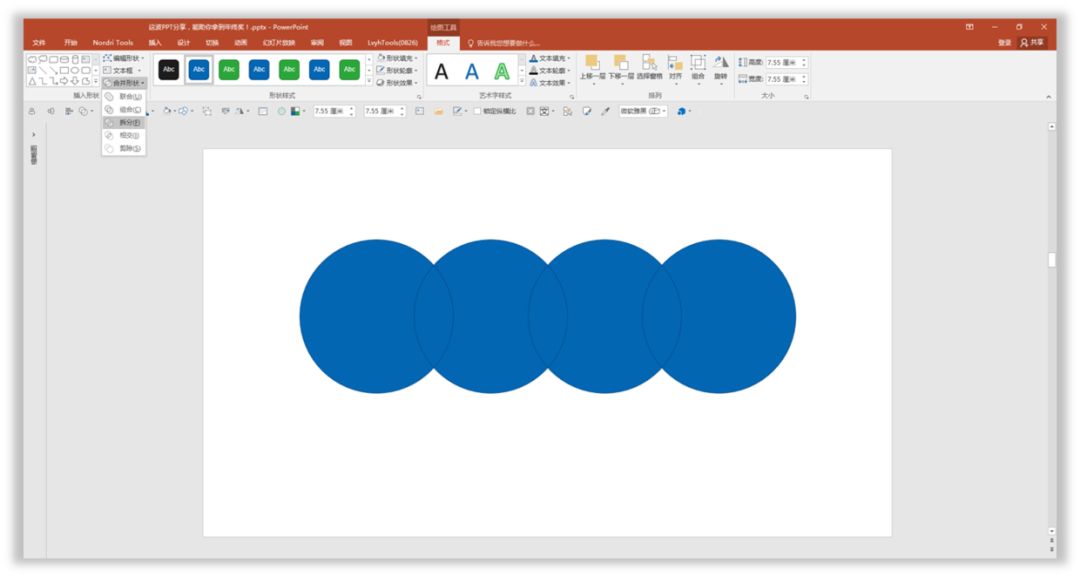
Task: Choose 拆分 (Fragment) from merge shapes menu
Action: 124,123
